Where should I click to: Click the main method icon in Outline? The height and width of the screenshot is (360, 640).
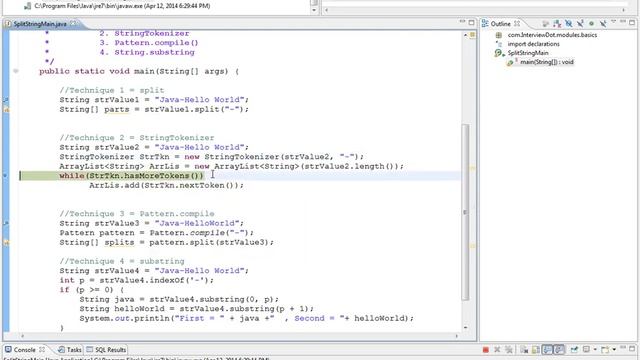(x=511, y=62)
